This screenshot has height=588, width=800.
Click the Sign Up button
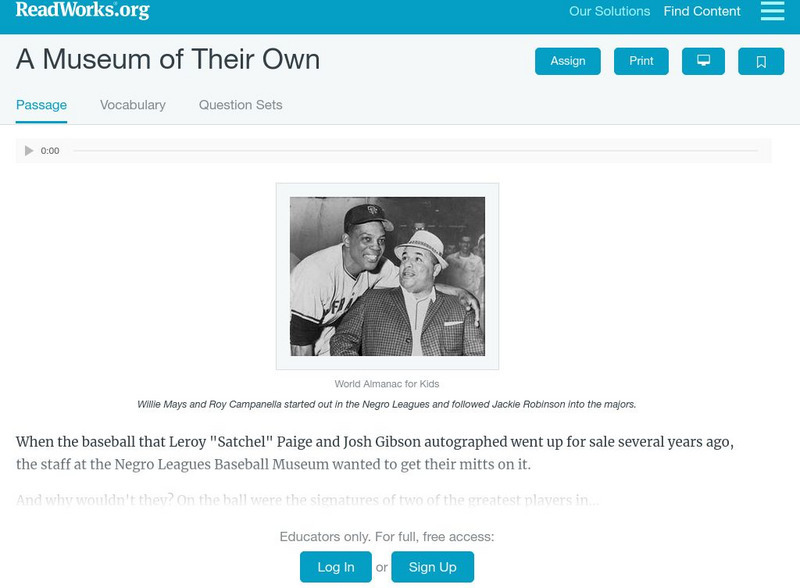click(x=432, y=567)
